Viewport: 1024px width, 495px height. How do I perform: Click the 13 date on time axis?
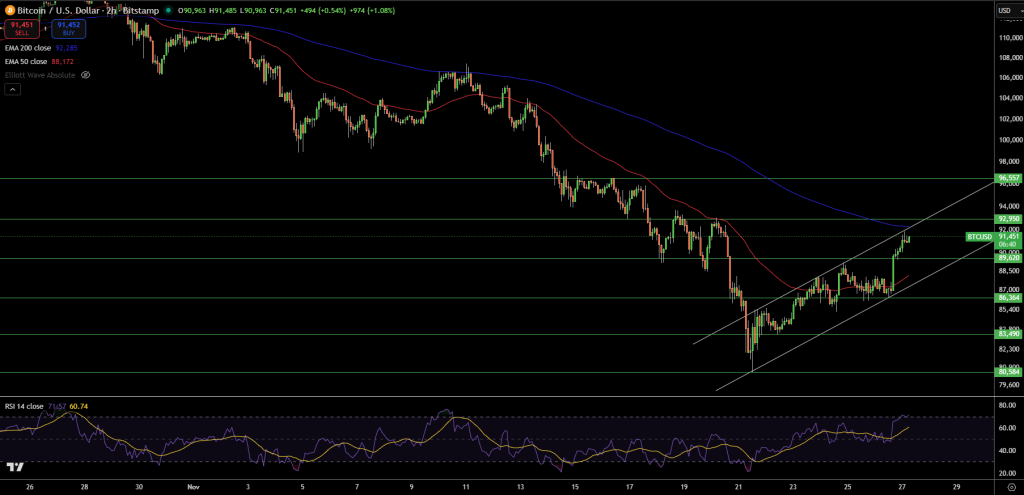tap(520, 487)
